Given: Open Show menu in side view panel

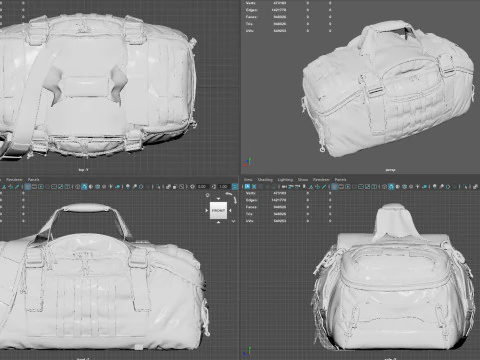Looking at the screenshot, I should [x=303, y=179].
